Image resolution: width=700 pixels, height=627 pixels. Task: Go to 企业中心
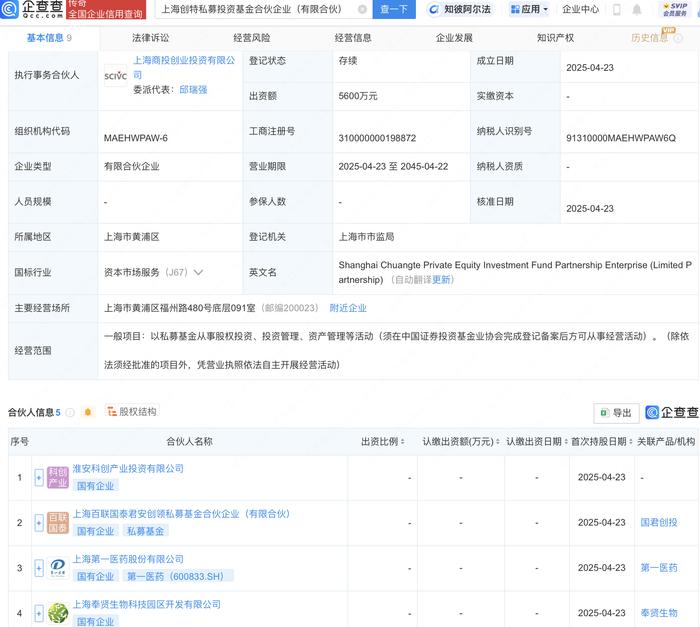[x=580, y=9]
